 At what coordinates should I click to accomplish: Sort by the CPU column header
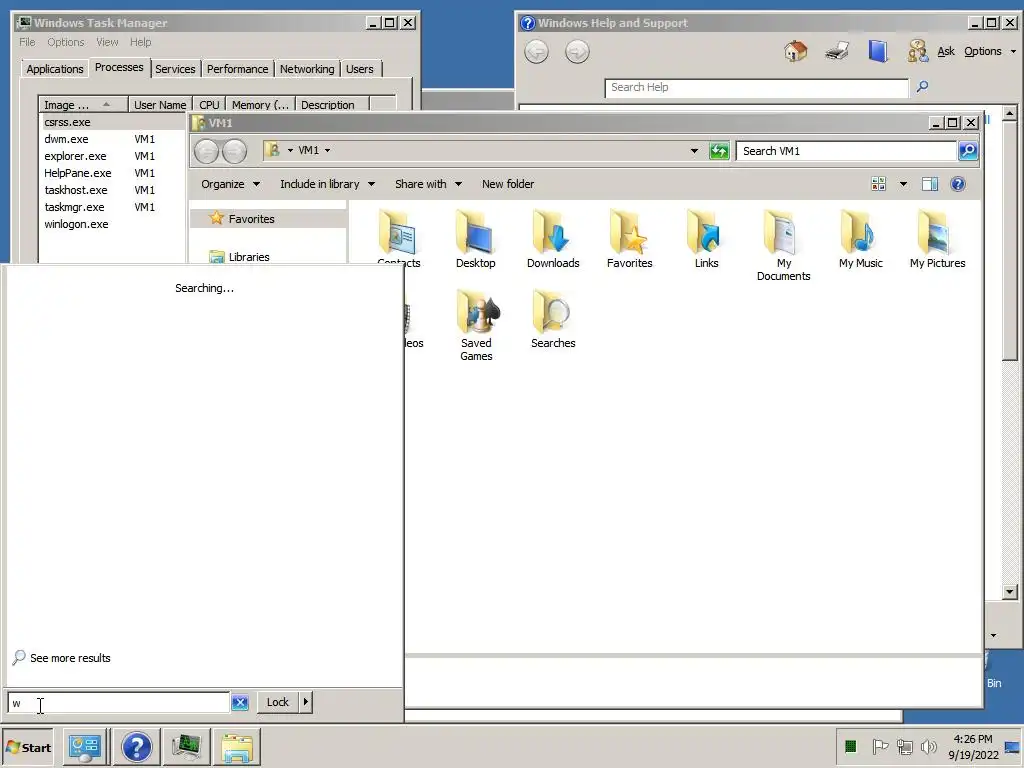coord(209,104)
